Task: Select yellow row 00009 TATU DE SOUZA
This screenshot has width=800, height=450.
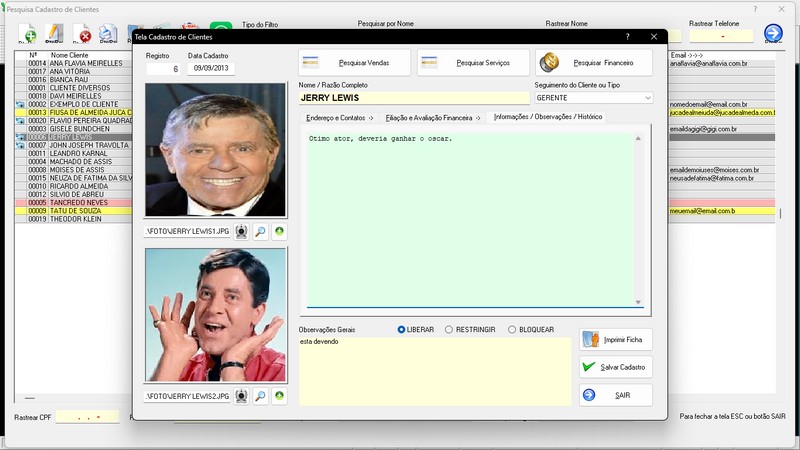Action: pyautogui.click(x=73, y=211)
